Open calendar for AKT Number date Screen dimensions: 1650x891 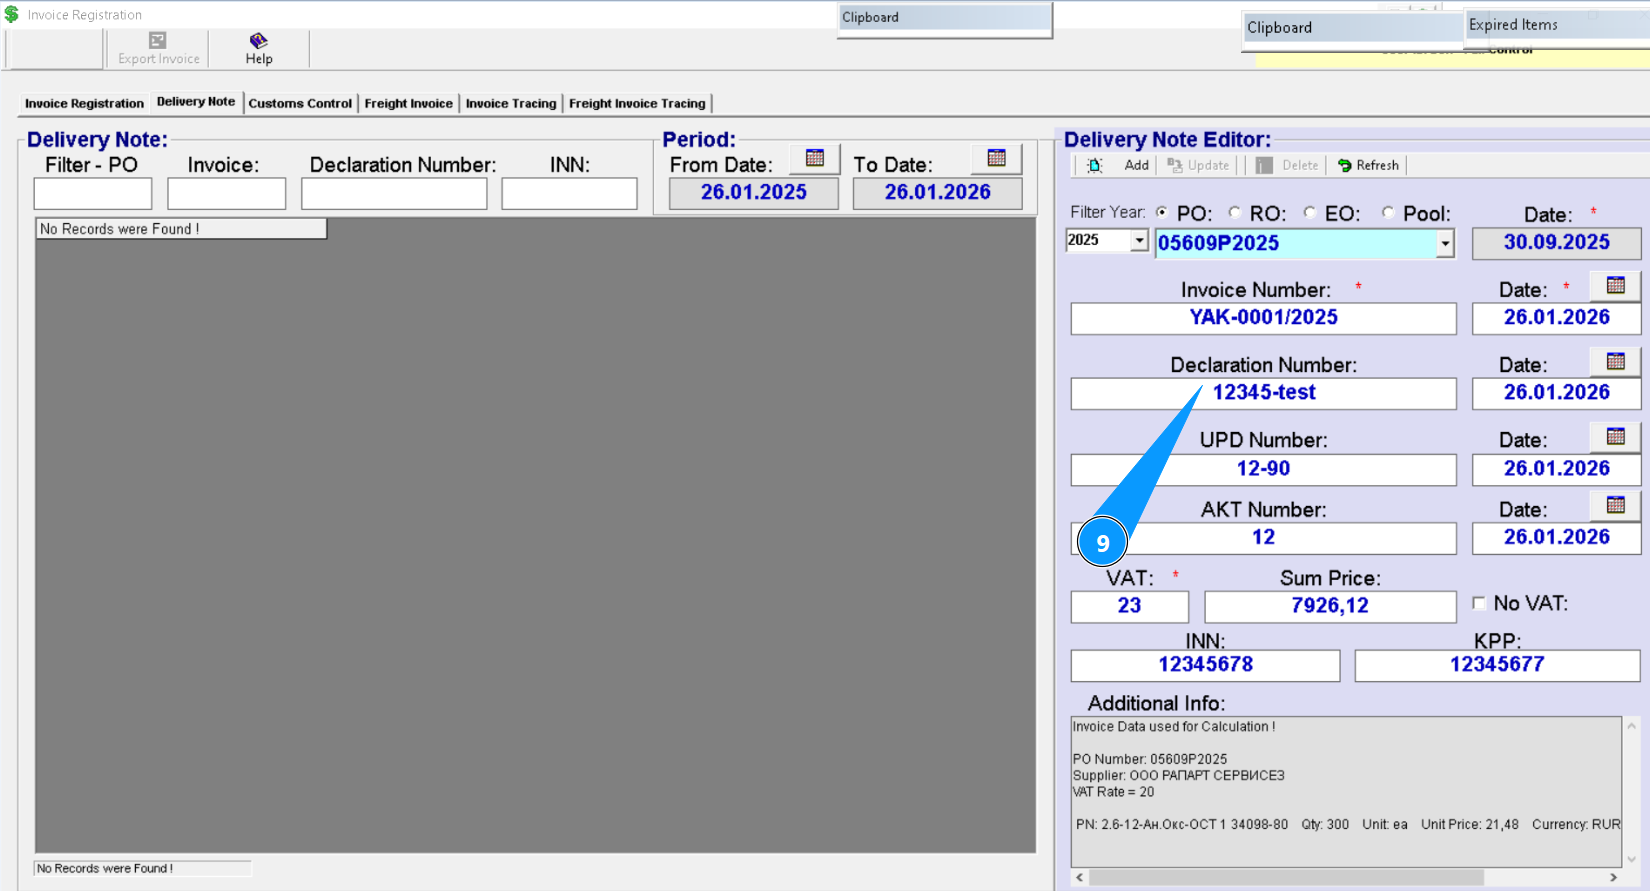coord(1616,505)
